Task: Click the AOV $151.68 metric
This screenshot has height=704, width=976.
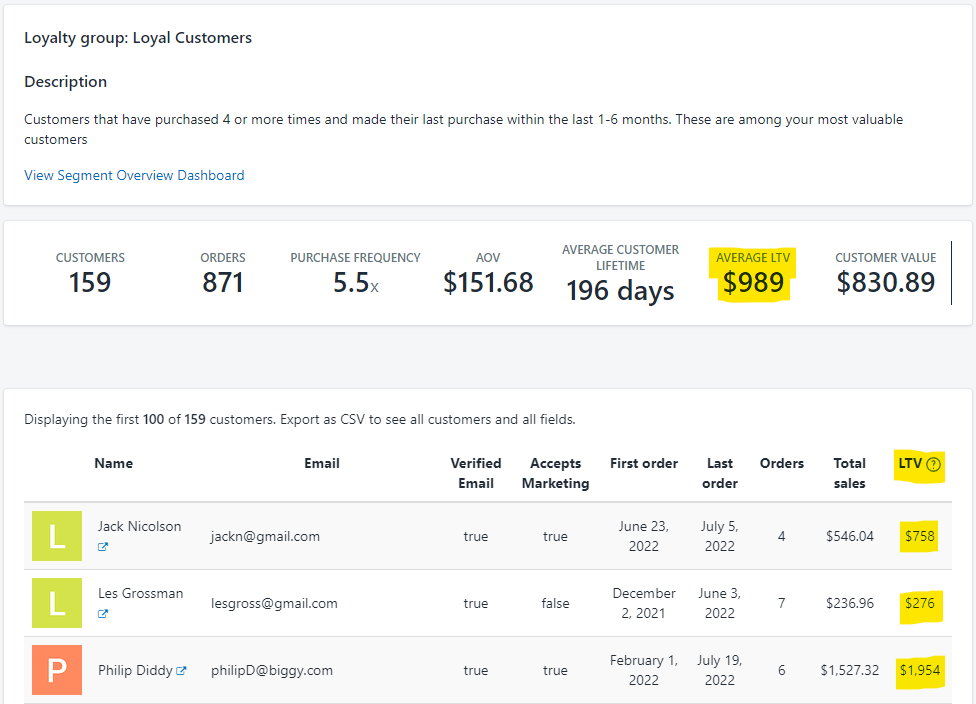Action: tap(488, 274)
